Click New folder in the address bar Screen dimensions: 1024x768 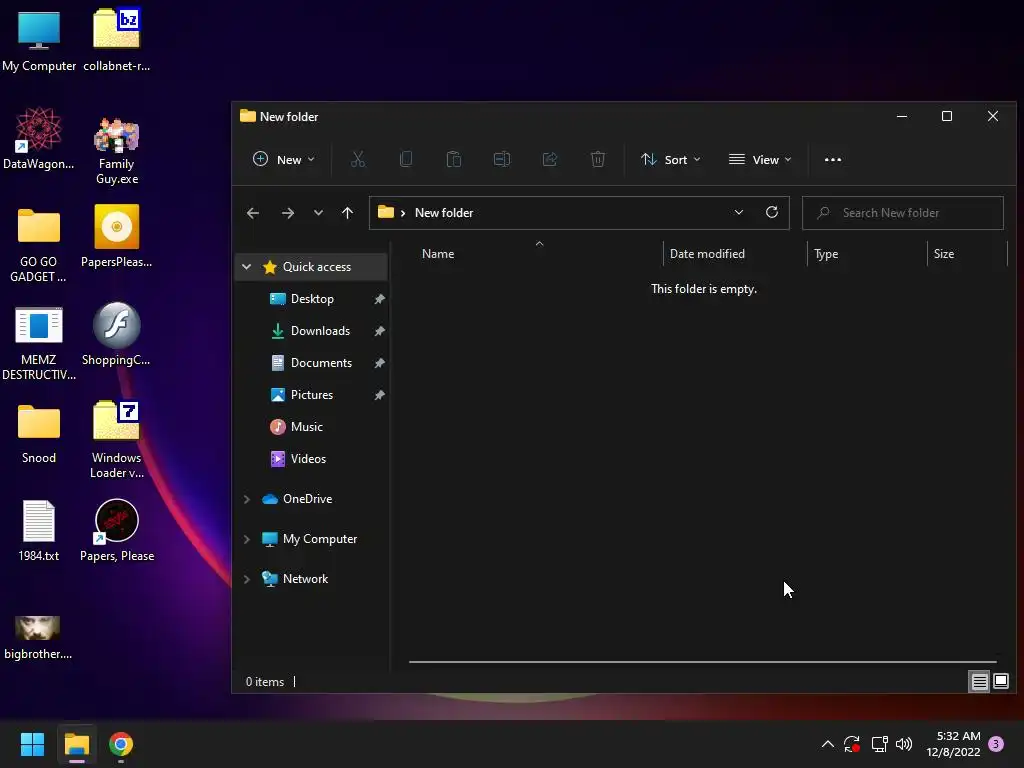pos(444,213)
